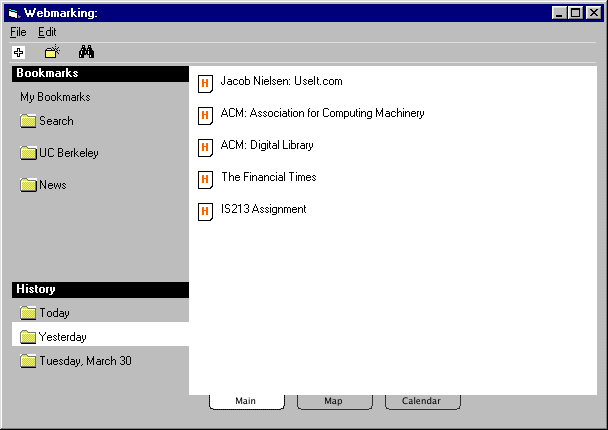
Task: Click the Tuesday, March 30 folder icon
Action: (28, 361)
